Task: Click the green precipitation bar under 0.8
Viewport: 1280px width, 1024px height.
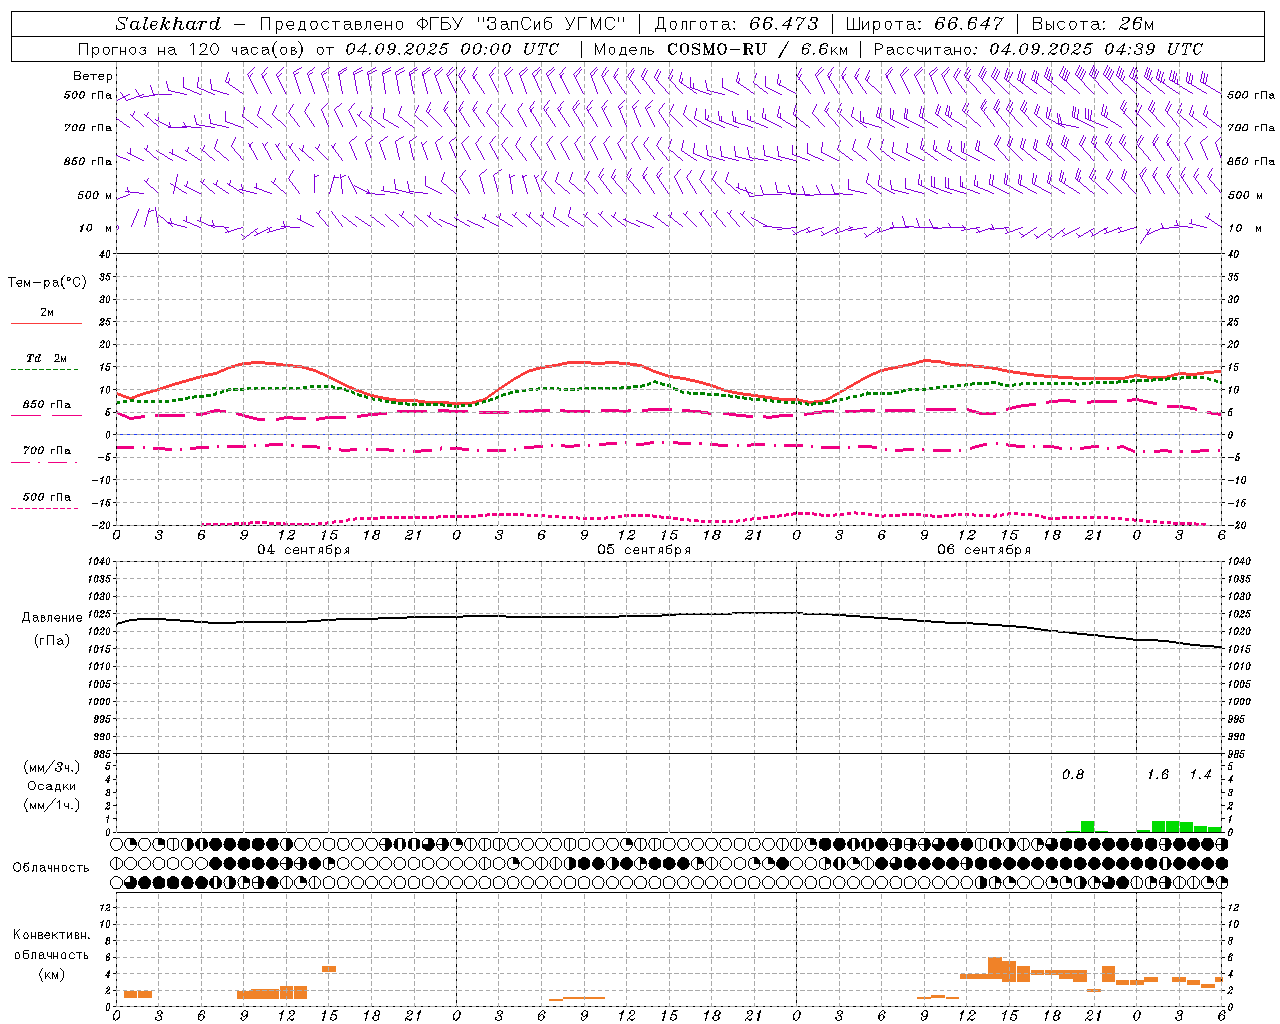Action: click(1087, 826)
